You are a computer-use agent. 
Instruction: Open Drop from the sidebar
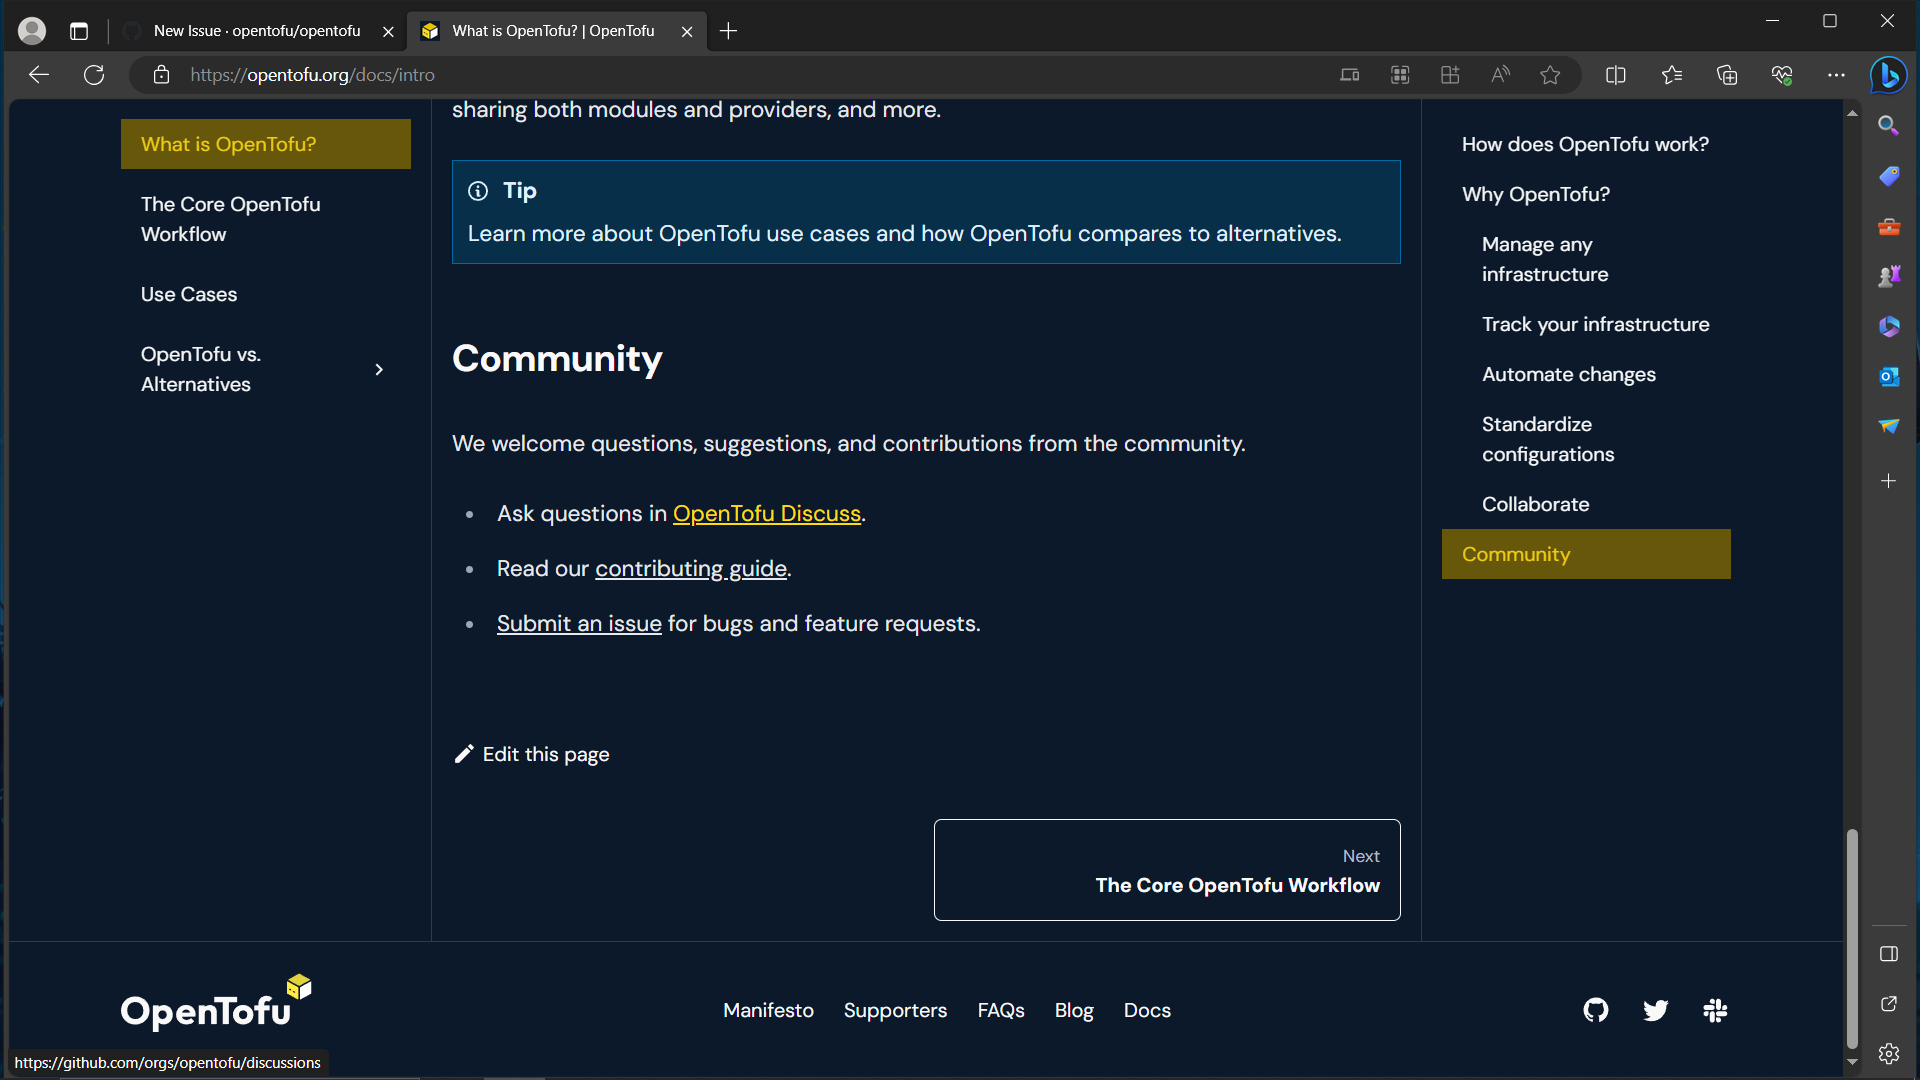1889,426
